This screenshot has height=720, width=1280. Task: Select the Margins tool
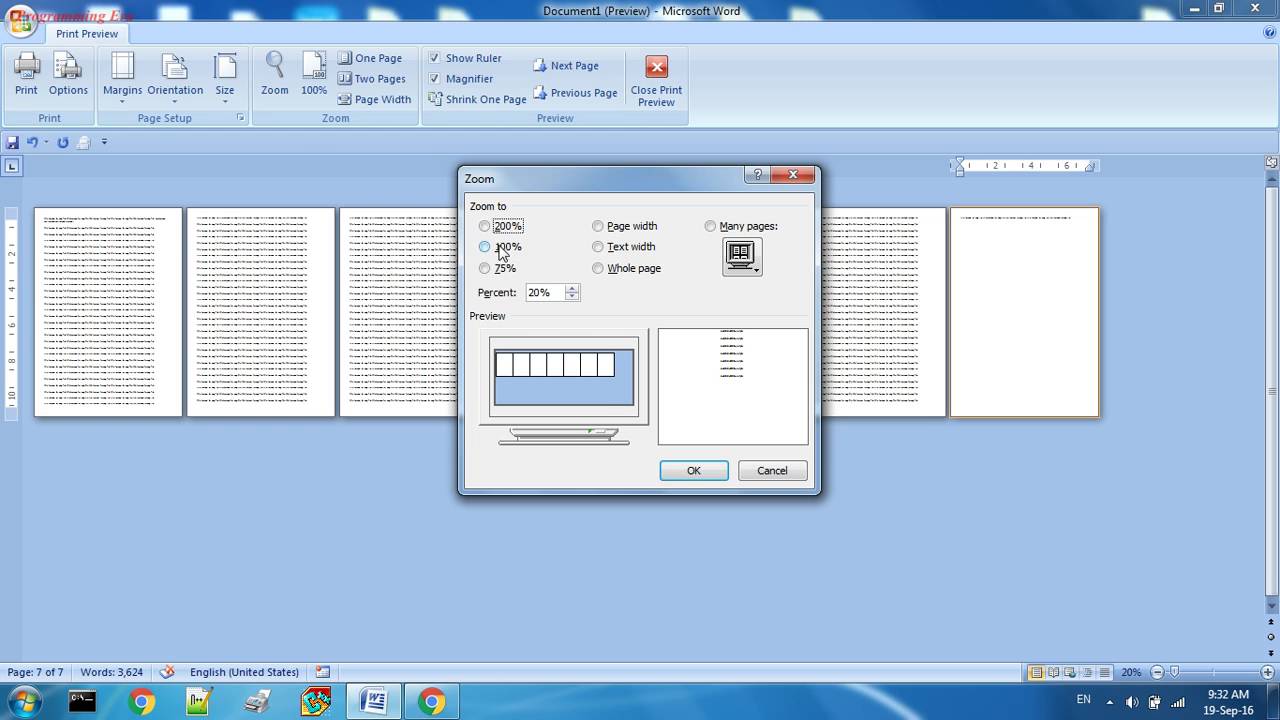coord(122,75)
